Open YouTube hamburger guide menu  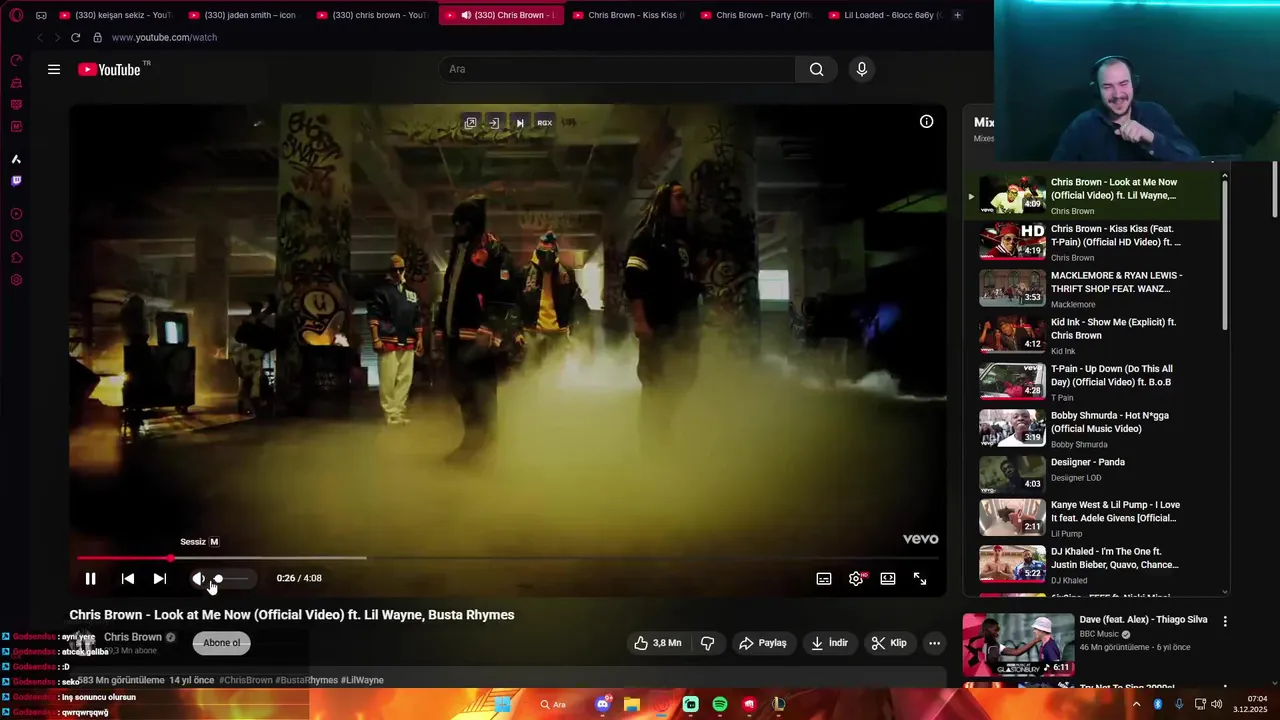[54, 69]
